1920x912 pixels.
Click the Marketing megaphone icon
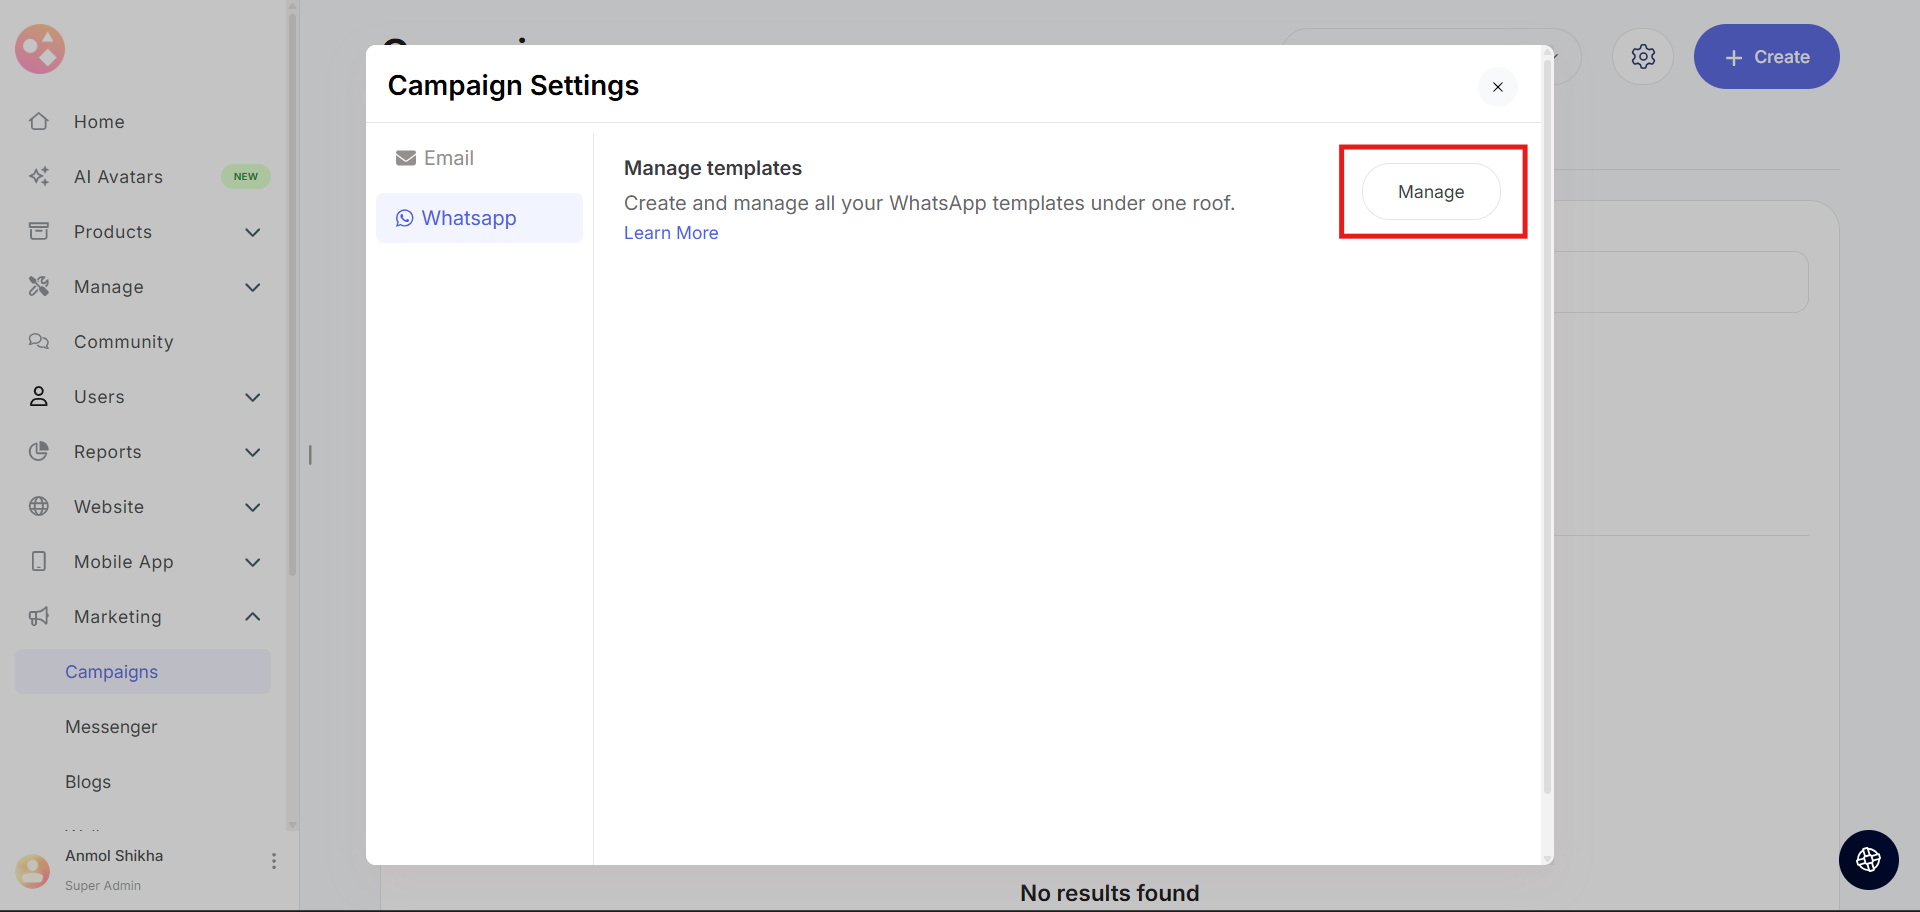[x=39, y=616]
